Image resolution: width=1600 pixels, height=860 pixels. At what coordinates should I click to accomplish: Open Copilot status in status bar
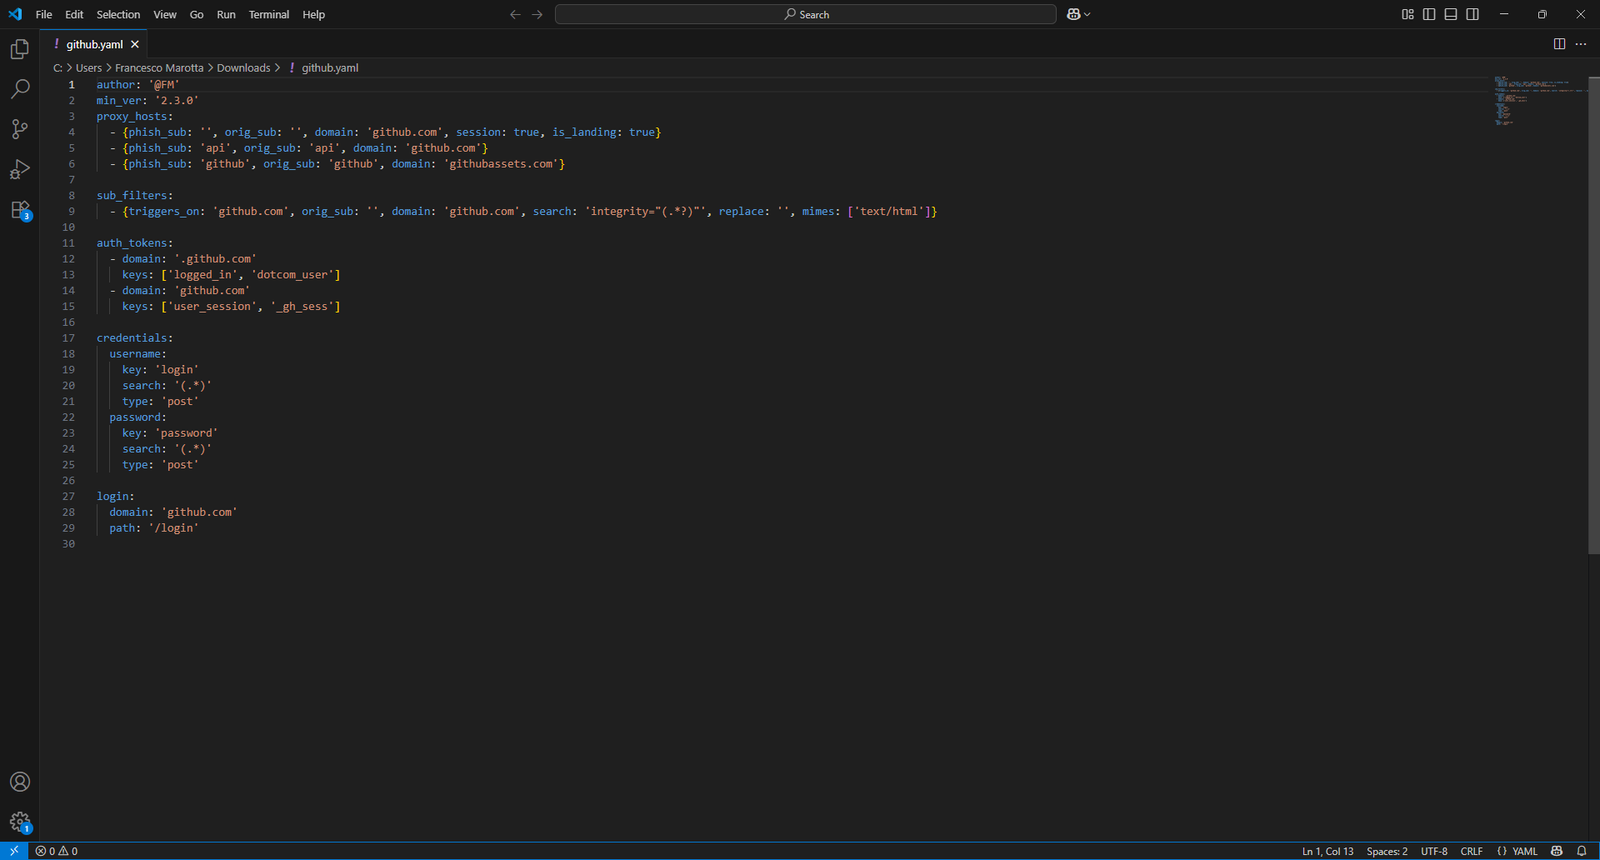coord(1557,851)
